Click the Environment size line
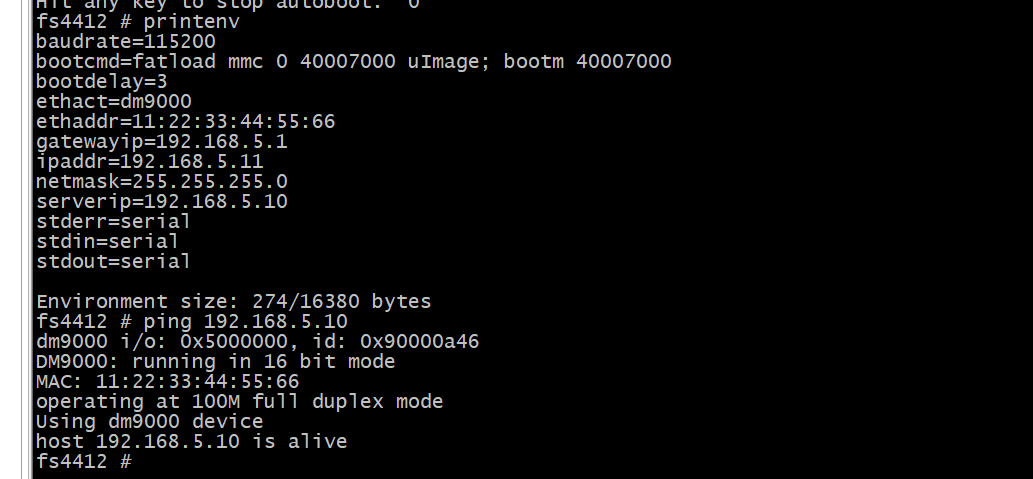Viewport: 1033px width, 479px height. (234, 302)
